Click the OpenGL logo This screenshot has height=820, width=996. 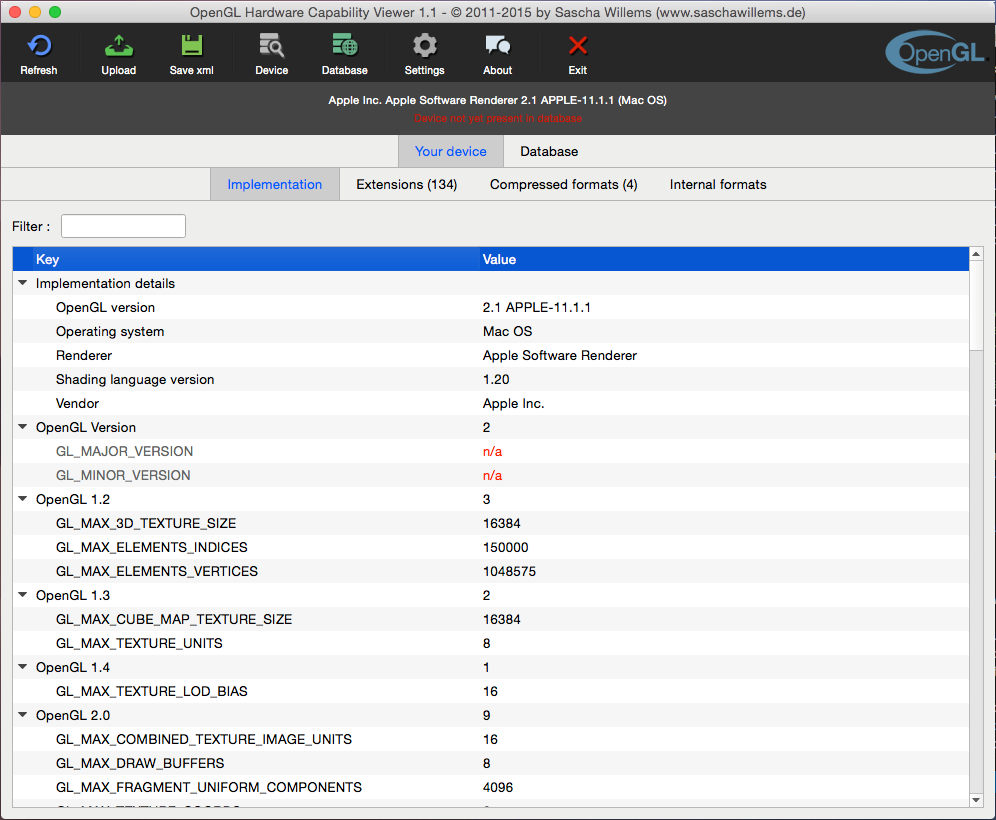[937, 52]
